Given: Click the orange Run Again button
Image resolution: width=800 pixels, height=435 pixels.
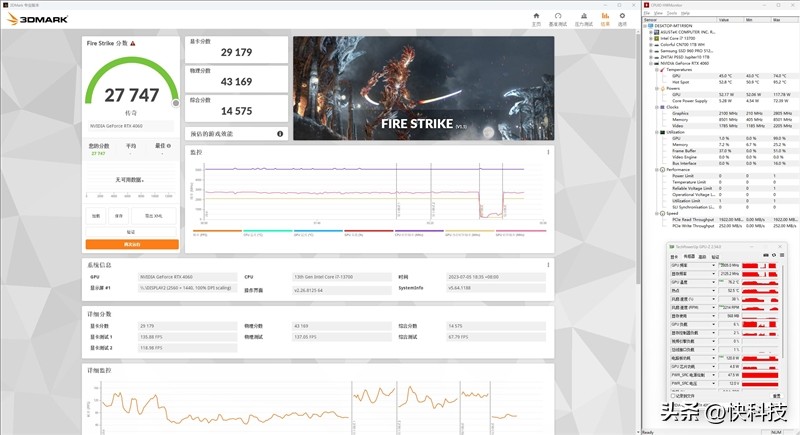Looking at the screenshot, I should pos(132,245).
